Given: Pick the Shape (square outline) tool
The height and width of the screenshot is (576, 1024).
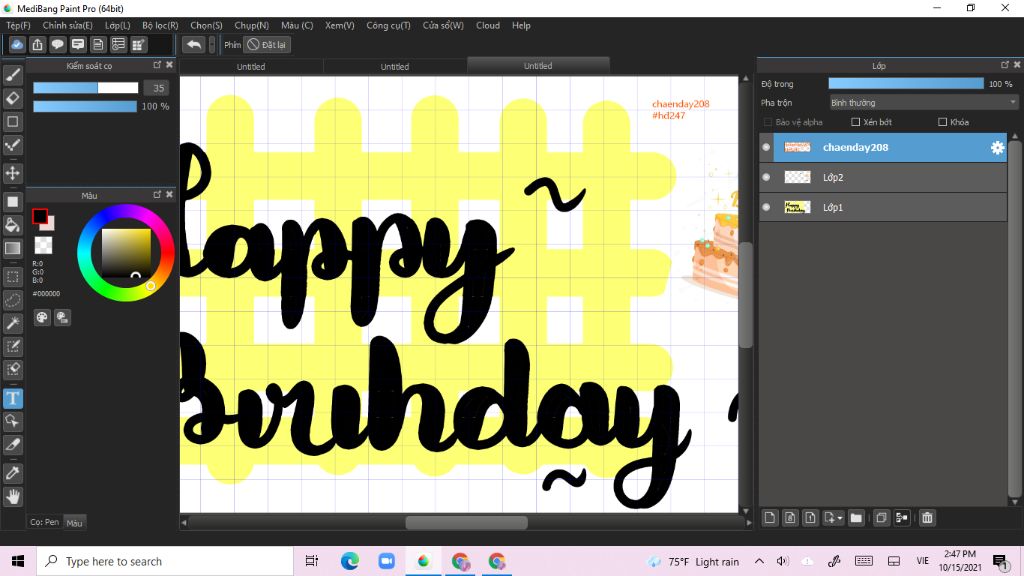Looking at the screenshot, I should (x=12, y=121).
